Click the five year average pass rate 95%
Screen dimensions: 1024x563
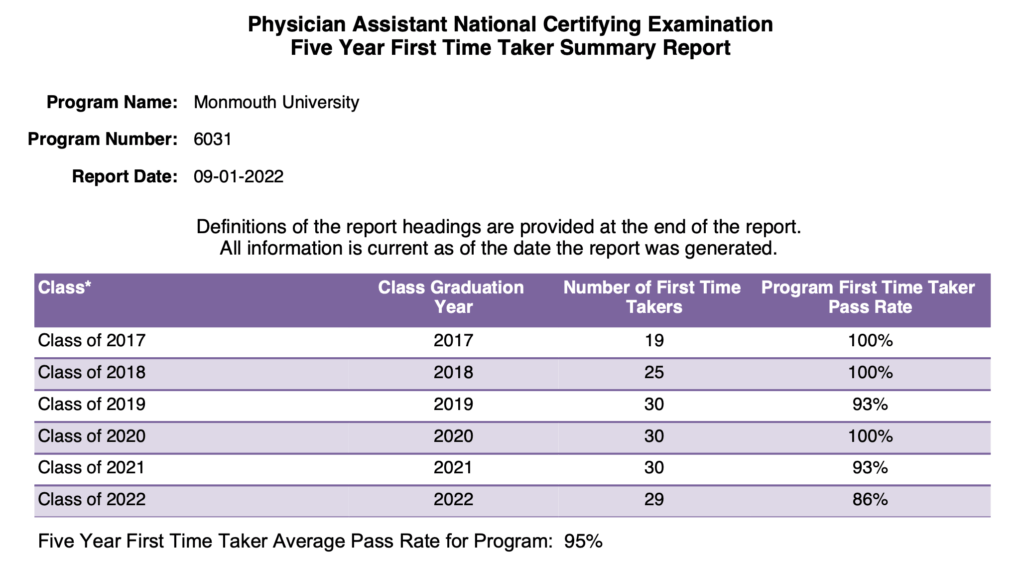point(583,542)
